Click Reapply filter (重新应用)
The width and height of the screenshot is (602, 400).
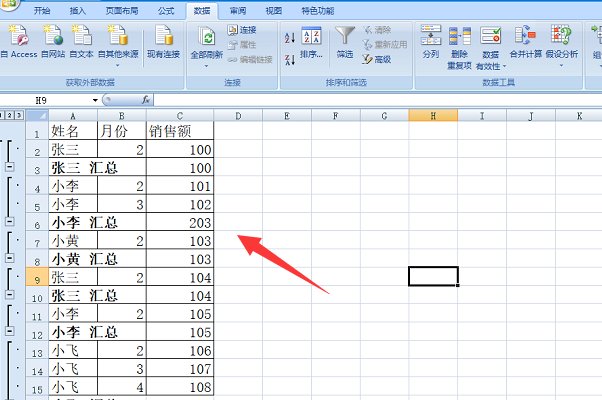coord(385,45)
